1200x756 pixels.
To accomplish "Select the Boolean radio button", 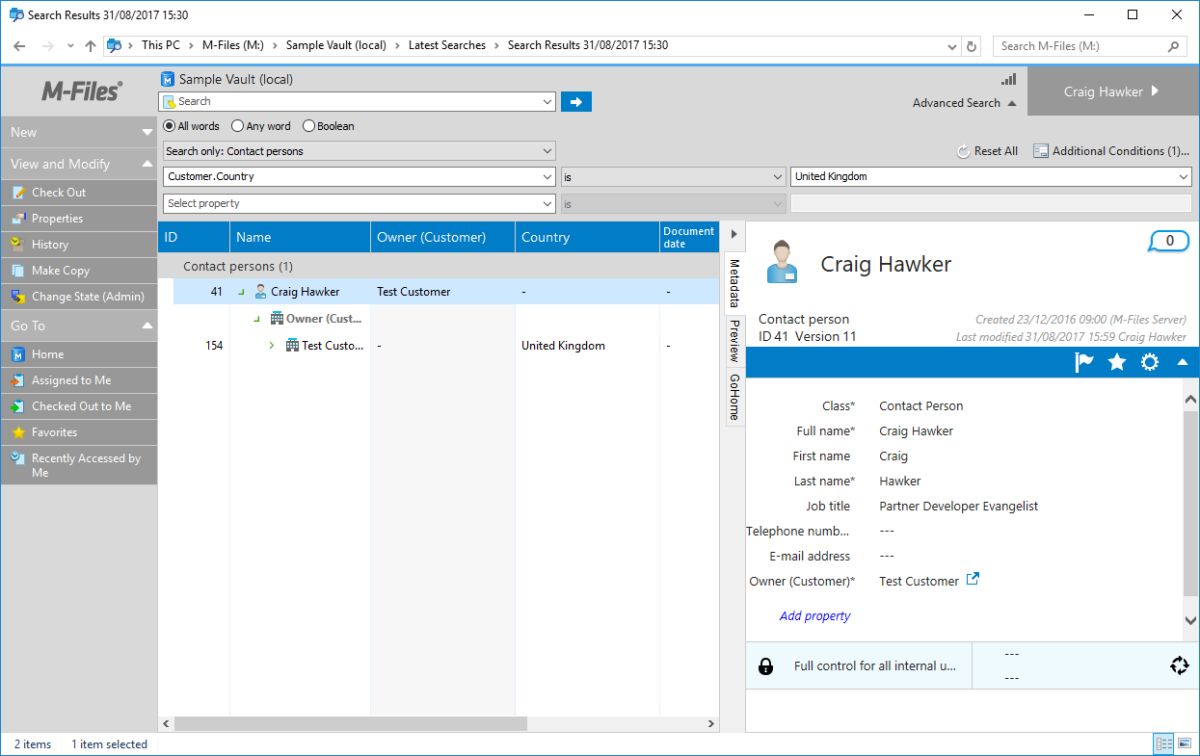I will point(308,126).
